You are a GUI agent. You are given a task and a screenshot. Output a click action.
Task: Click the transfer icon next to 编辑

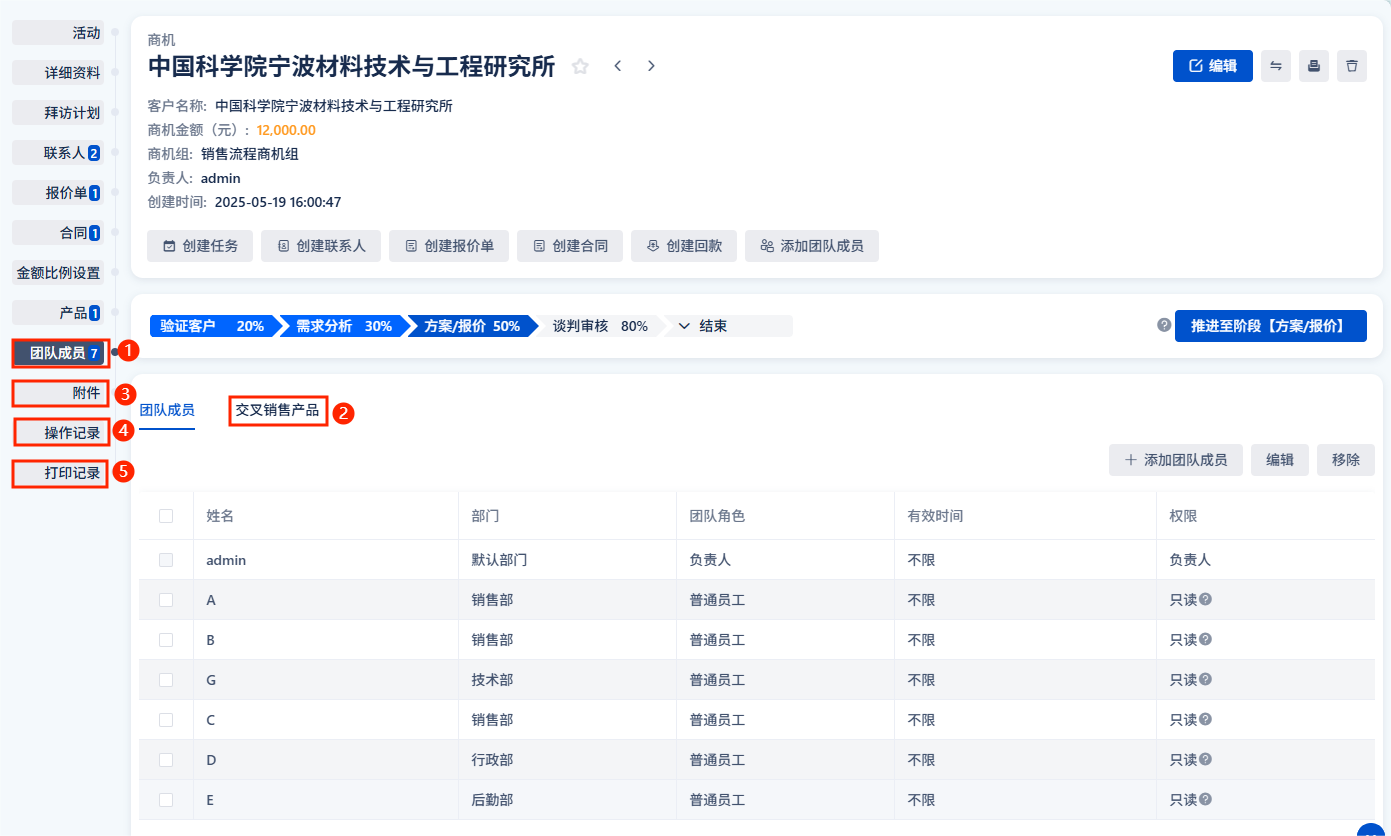1276,66
